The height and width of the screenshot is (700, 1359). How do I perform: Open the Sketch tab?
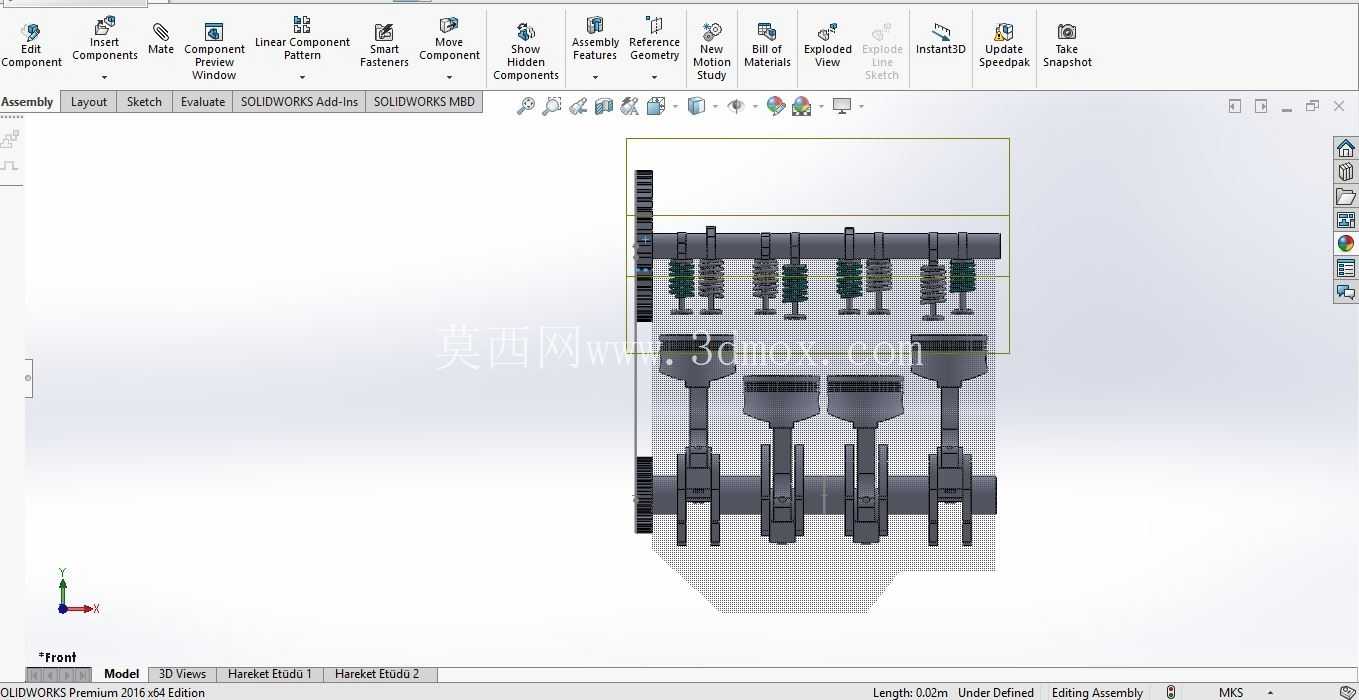click(144, 102)
